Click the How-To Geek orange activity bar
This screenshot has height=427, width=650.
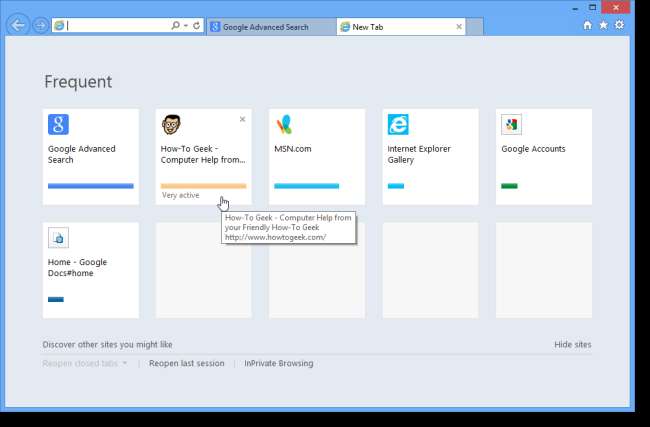pyautogui.click(x=204, y=186)
